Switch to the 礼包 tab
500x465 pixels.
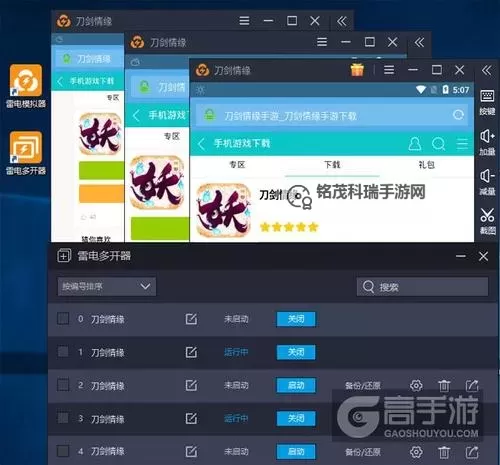(x=427, y=165)
